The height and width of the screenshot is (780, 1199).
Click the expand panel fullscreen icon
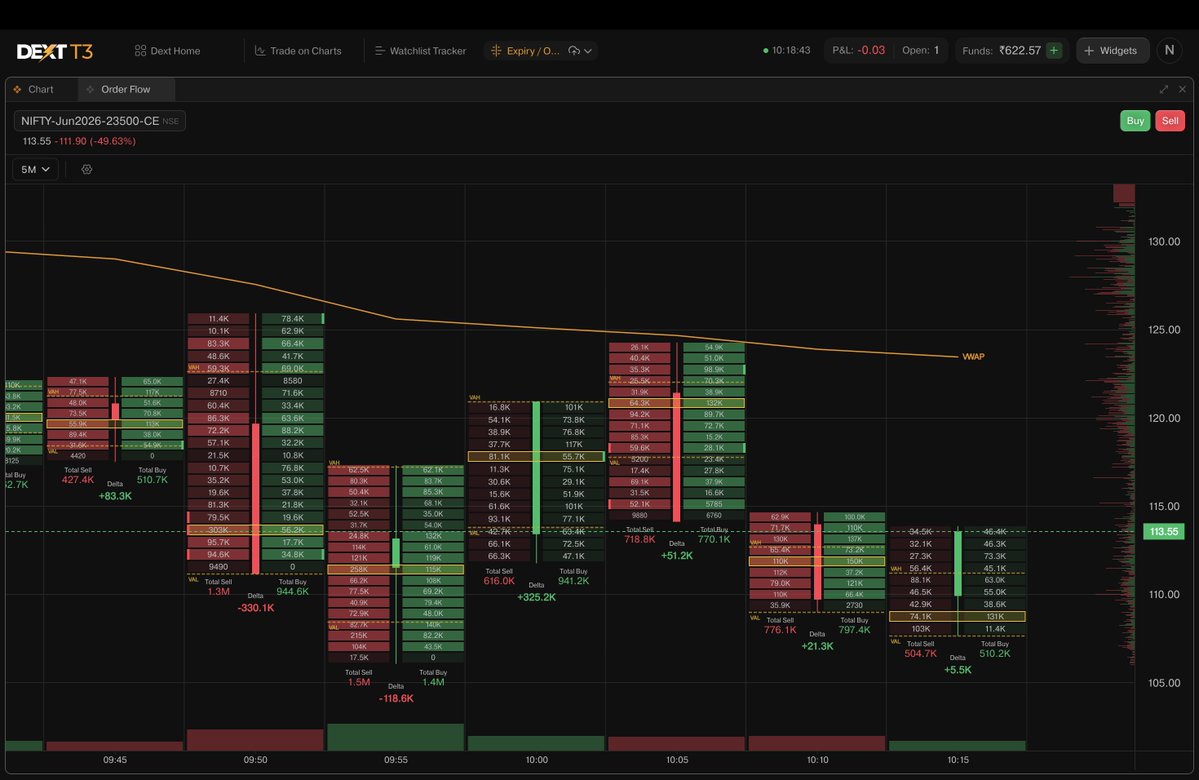[x=1164, y=89]
